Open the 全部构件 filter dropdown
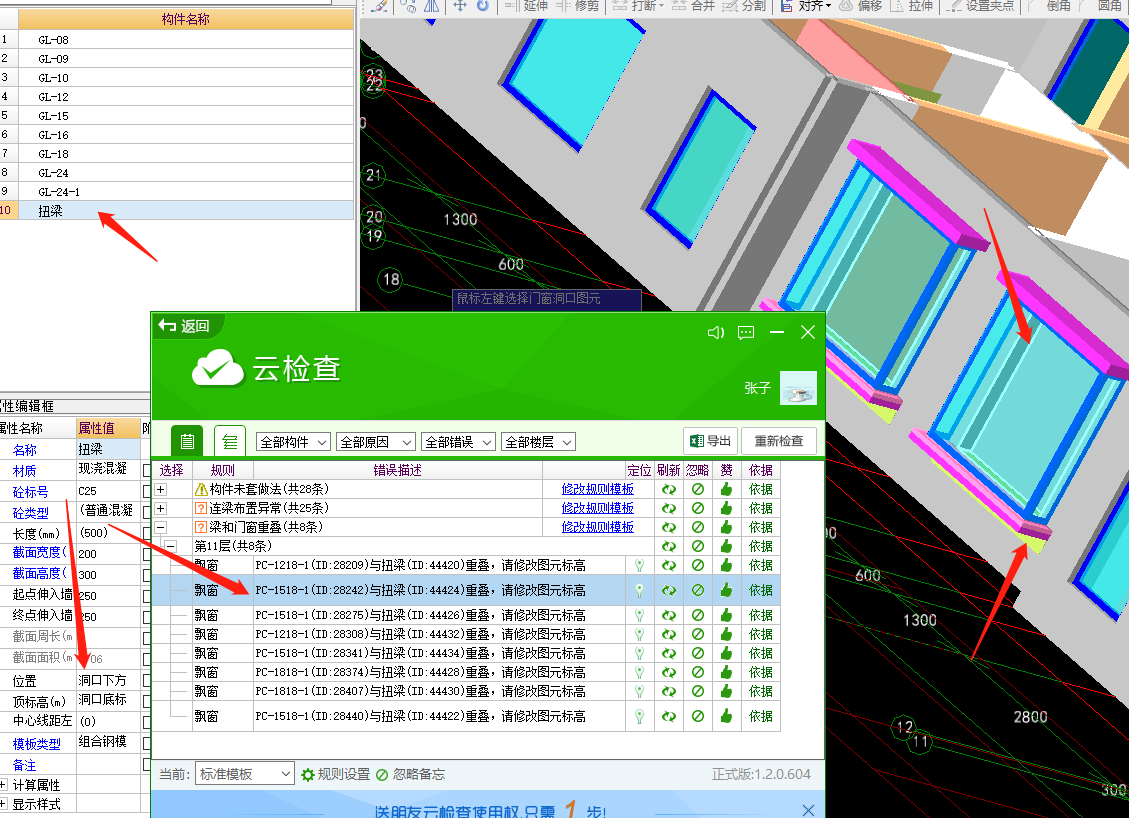Viewport: 1129px width, 818px height. click(293, 442)
